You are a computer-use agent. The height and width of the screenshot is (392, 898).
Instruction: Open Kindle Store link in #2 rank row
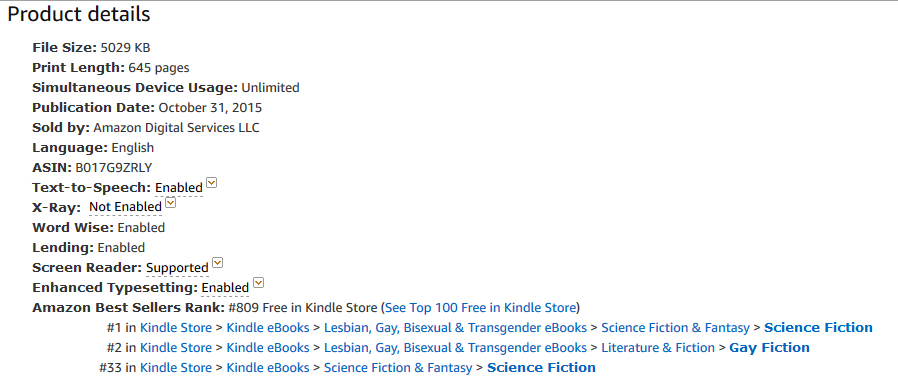pyautogui.click(x=176, y=348)
